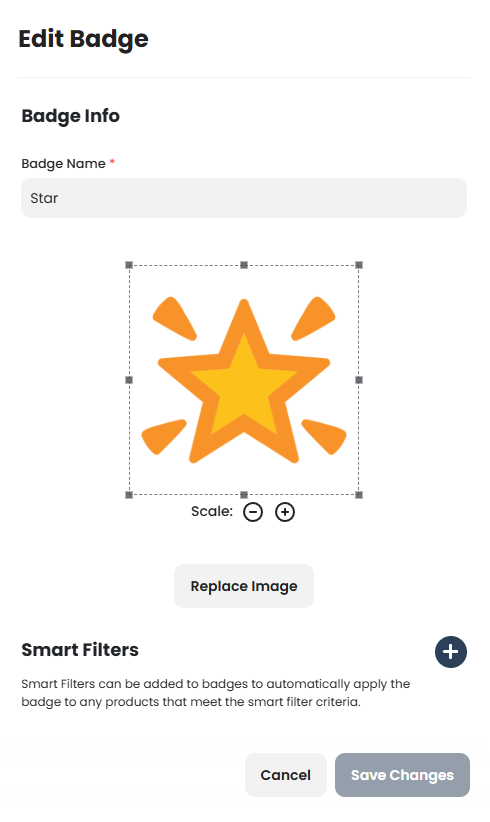Viewport: 490px width, 822px height.
Task: Select the top-left crop handle
Action: tap(129, 265)
